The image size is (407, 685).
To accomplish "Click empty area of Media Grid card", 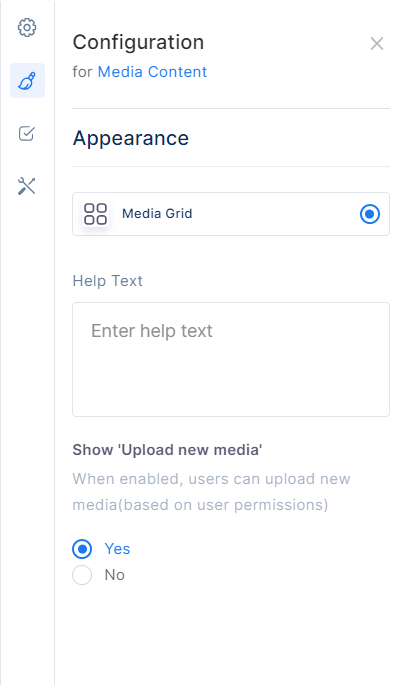I will [275, 214].
